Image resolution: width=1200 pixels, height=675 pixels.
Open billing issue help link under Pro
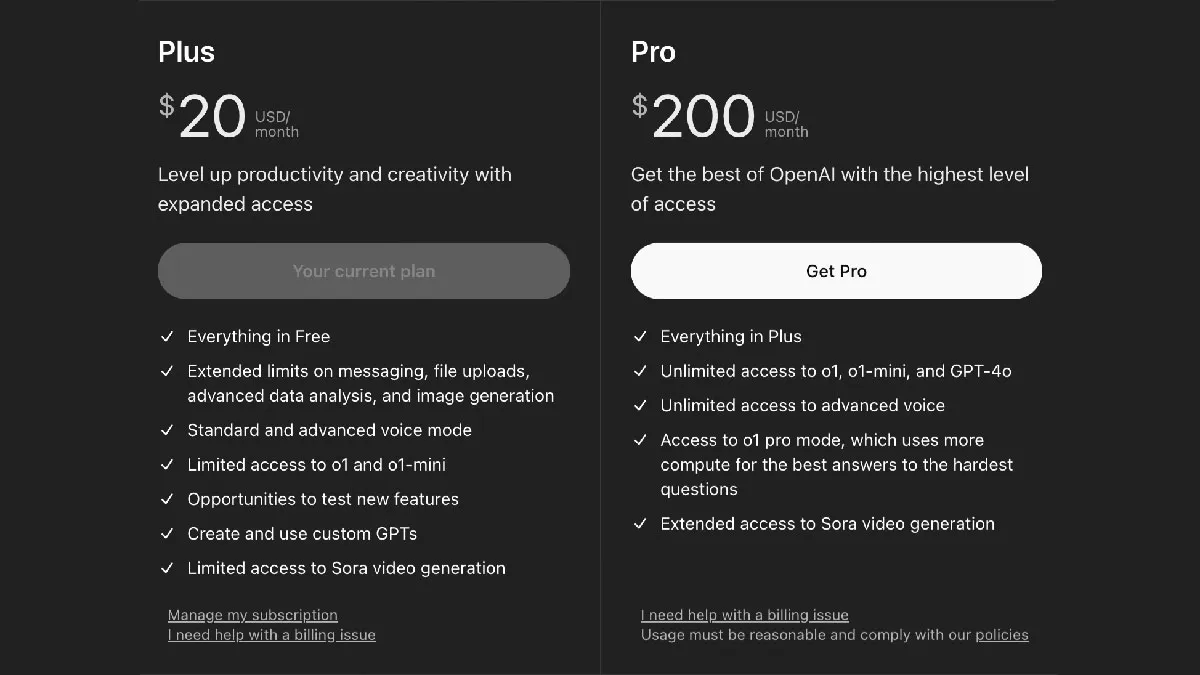point(745,615)
